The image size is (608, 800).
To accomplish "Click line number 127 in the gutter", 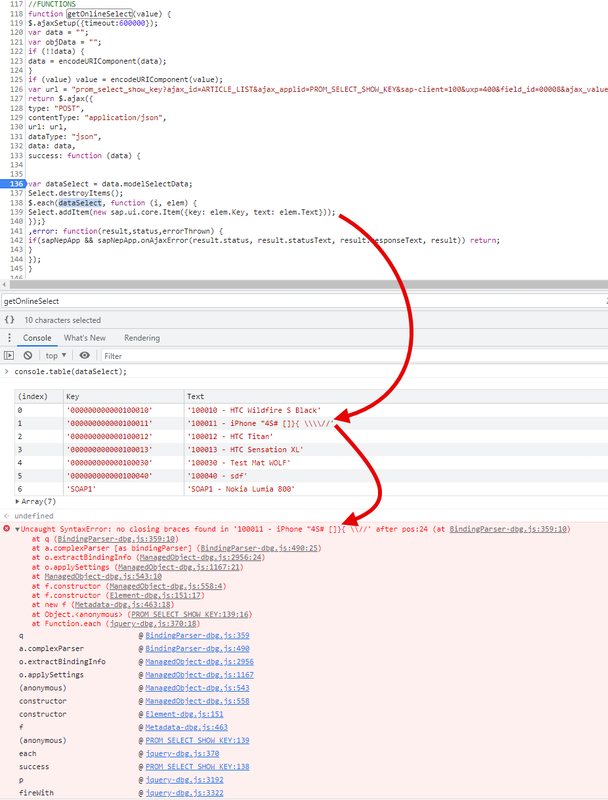I will [x=16, y=98].
